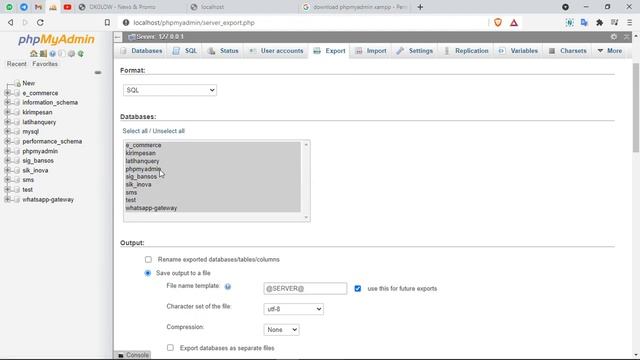The height and width of the screenshot is (360, 640).
Task: Click the Google Translate extension icon
Action: tap(584, 22)
